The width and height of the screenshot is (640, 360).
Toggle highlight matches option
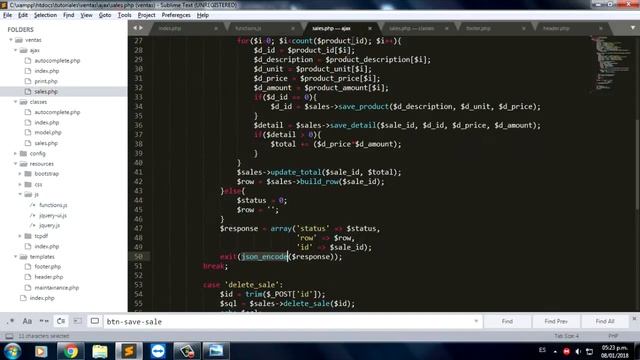(x=94, y=321)
